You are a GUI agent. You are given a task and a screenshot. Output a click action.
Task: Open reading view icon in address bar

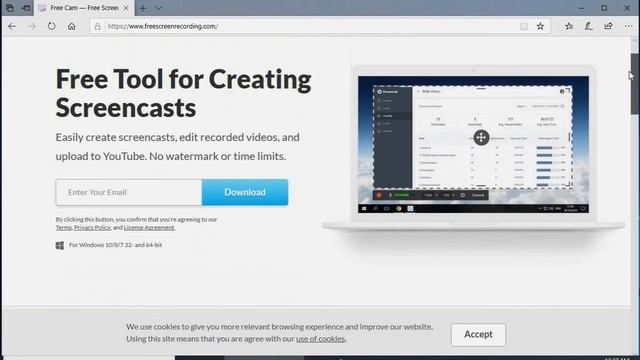[524, 26]
